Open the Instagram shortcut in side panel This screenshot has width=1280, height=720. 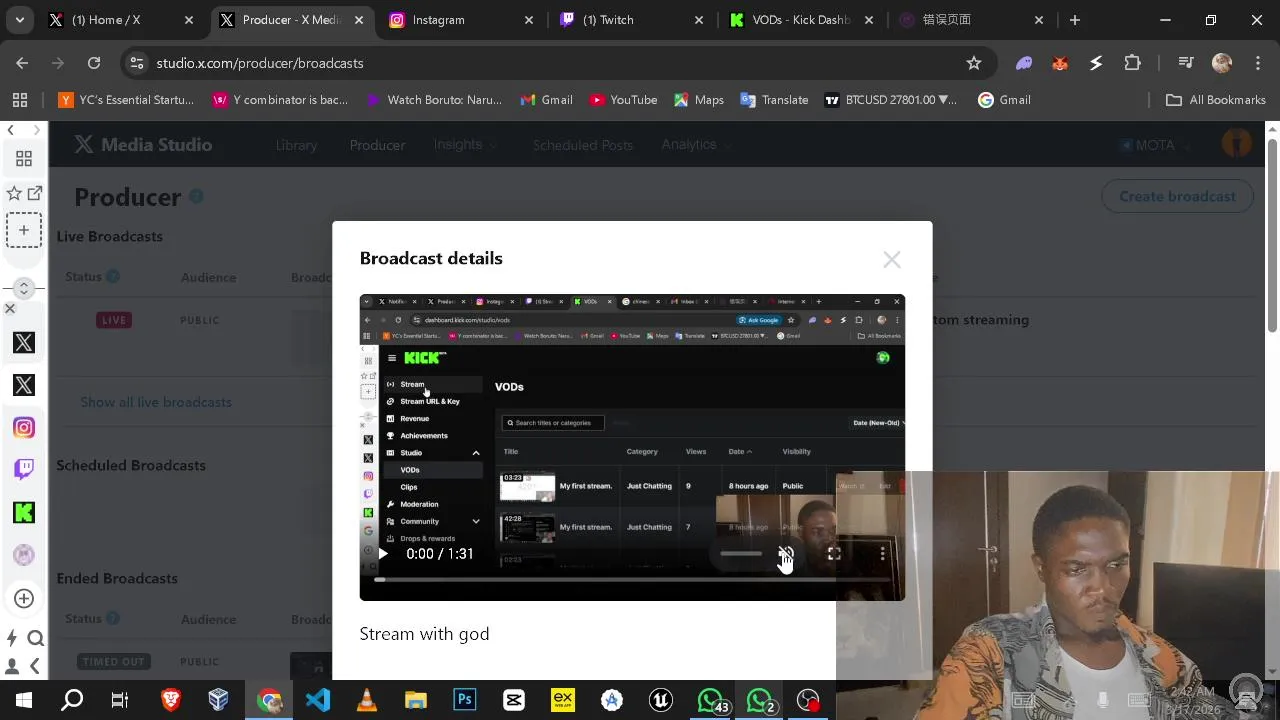(x=24, y=428)
